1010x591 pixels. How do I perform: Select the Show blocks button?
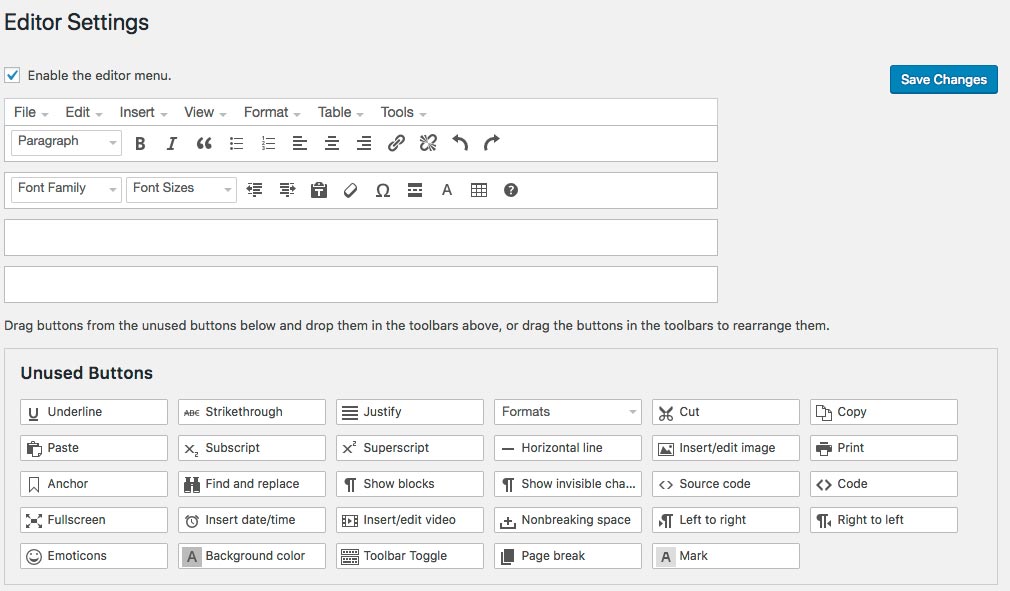coord(410,484)
